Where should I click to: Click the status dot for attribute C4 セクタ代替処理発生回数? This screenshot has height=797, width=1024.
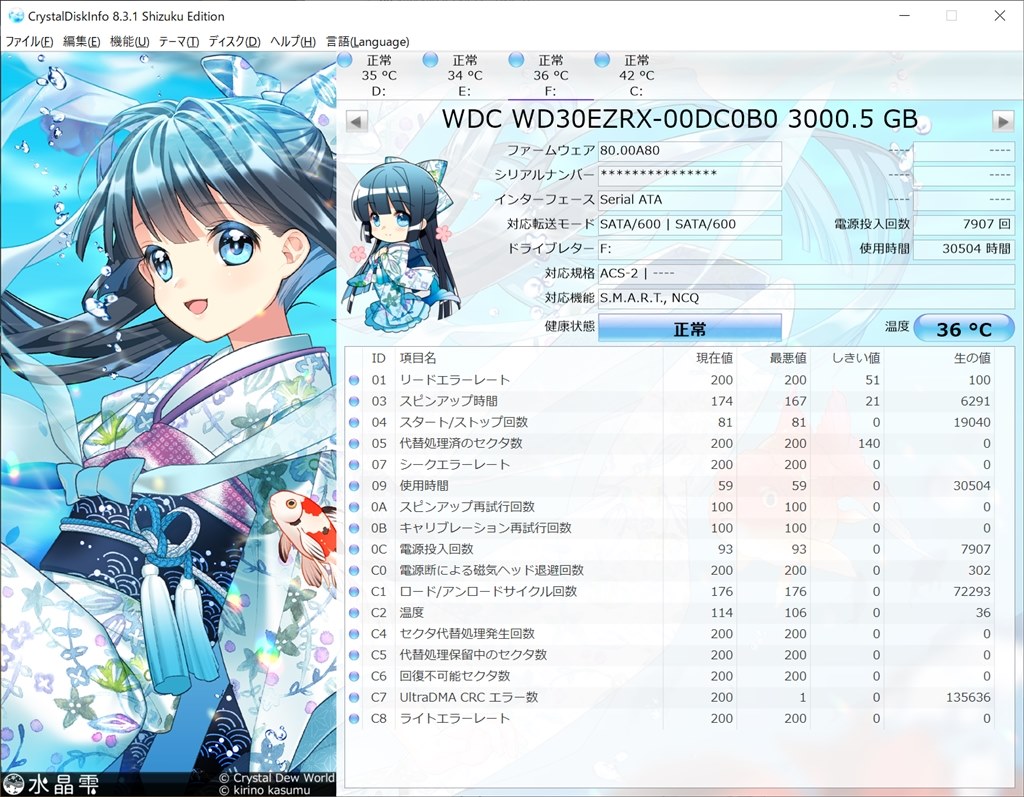(354, 634)
